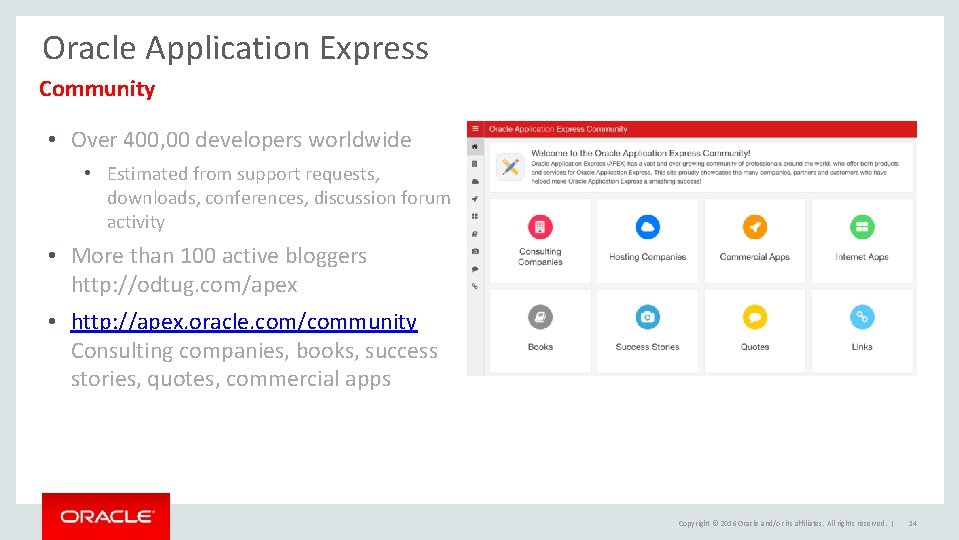This screenshot has height=540, width=959.
Task: Click the rocket icon in the left sidebar
Action: 475,199
